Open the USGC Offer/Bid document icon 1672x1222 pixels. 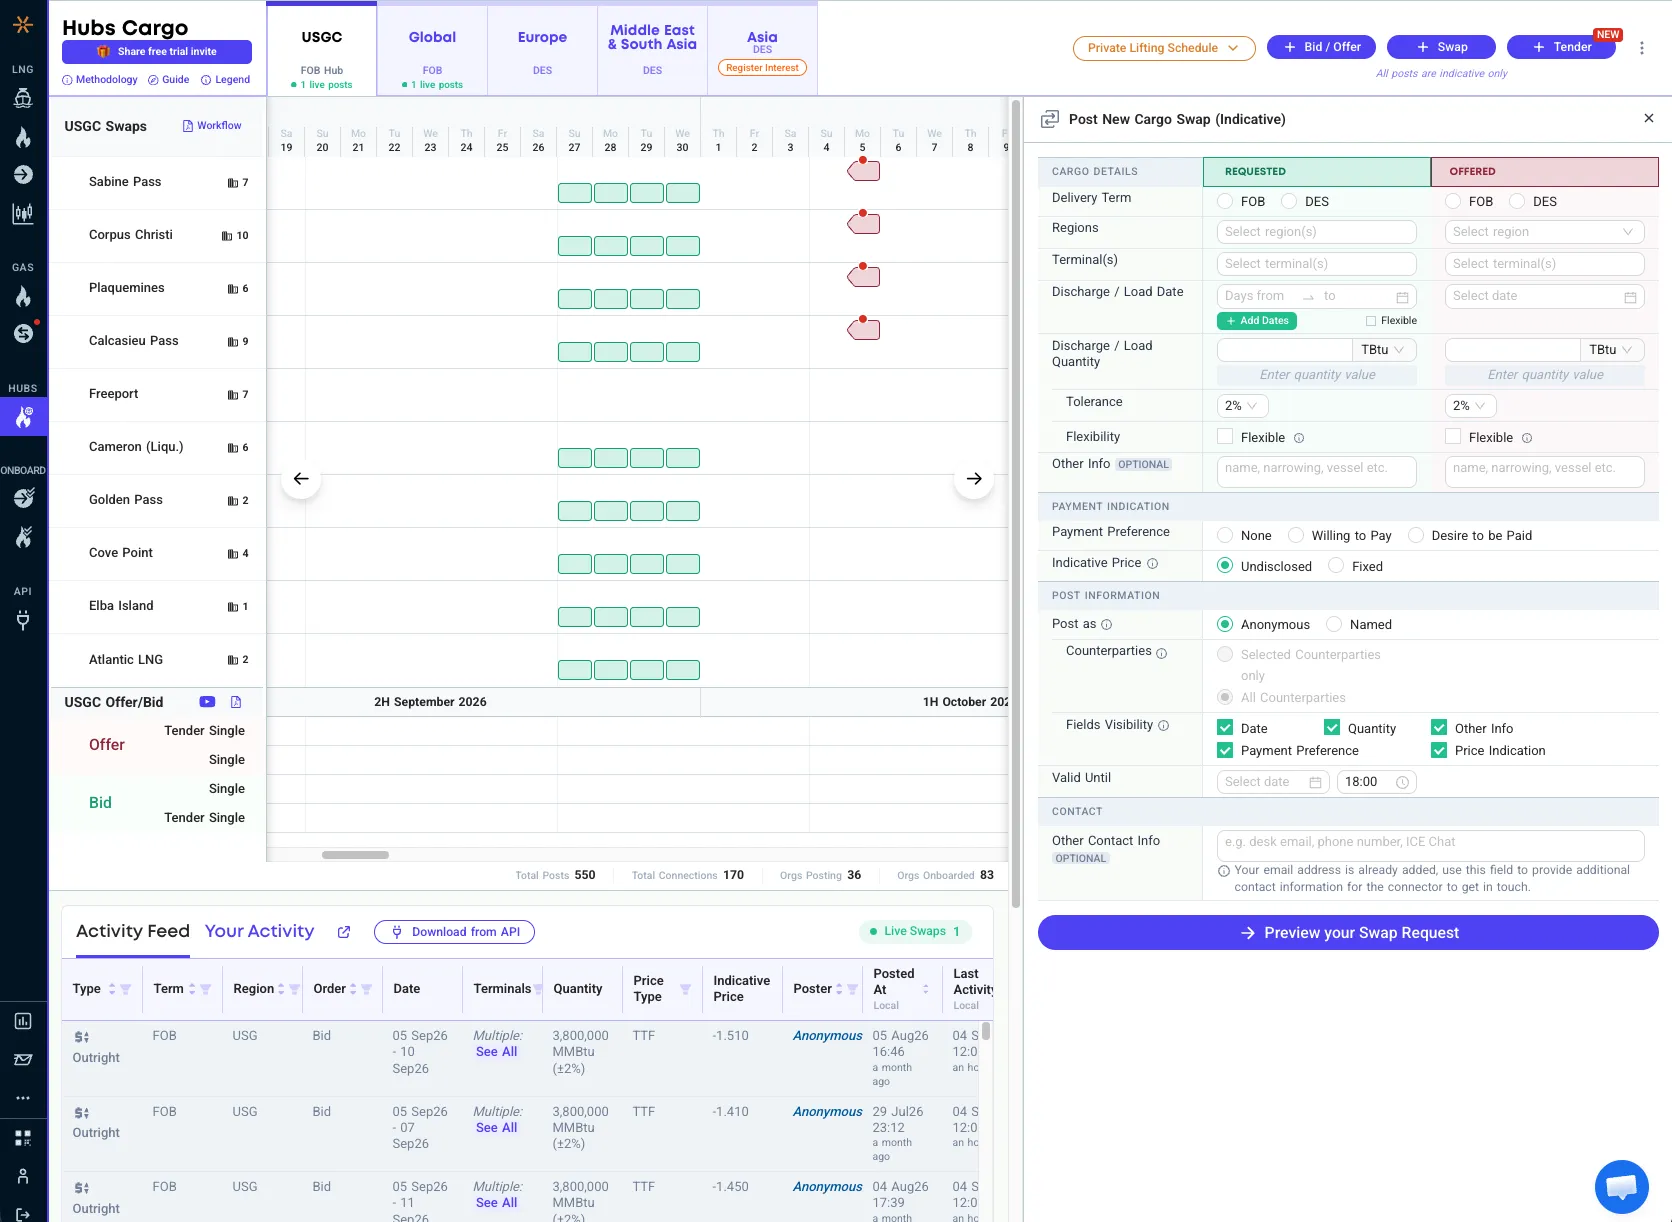pyautogui.click(x=236, y=702)
